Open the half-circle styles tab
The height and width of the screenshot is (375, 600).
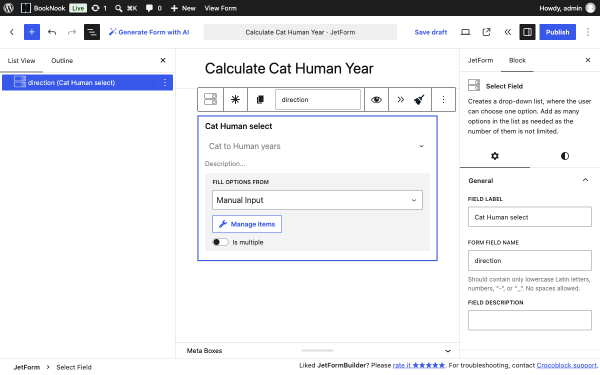[565, 156]
